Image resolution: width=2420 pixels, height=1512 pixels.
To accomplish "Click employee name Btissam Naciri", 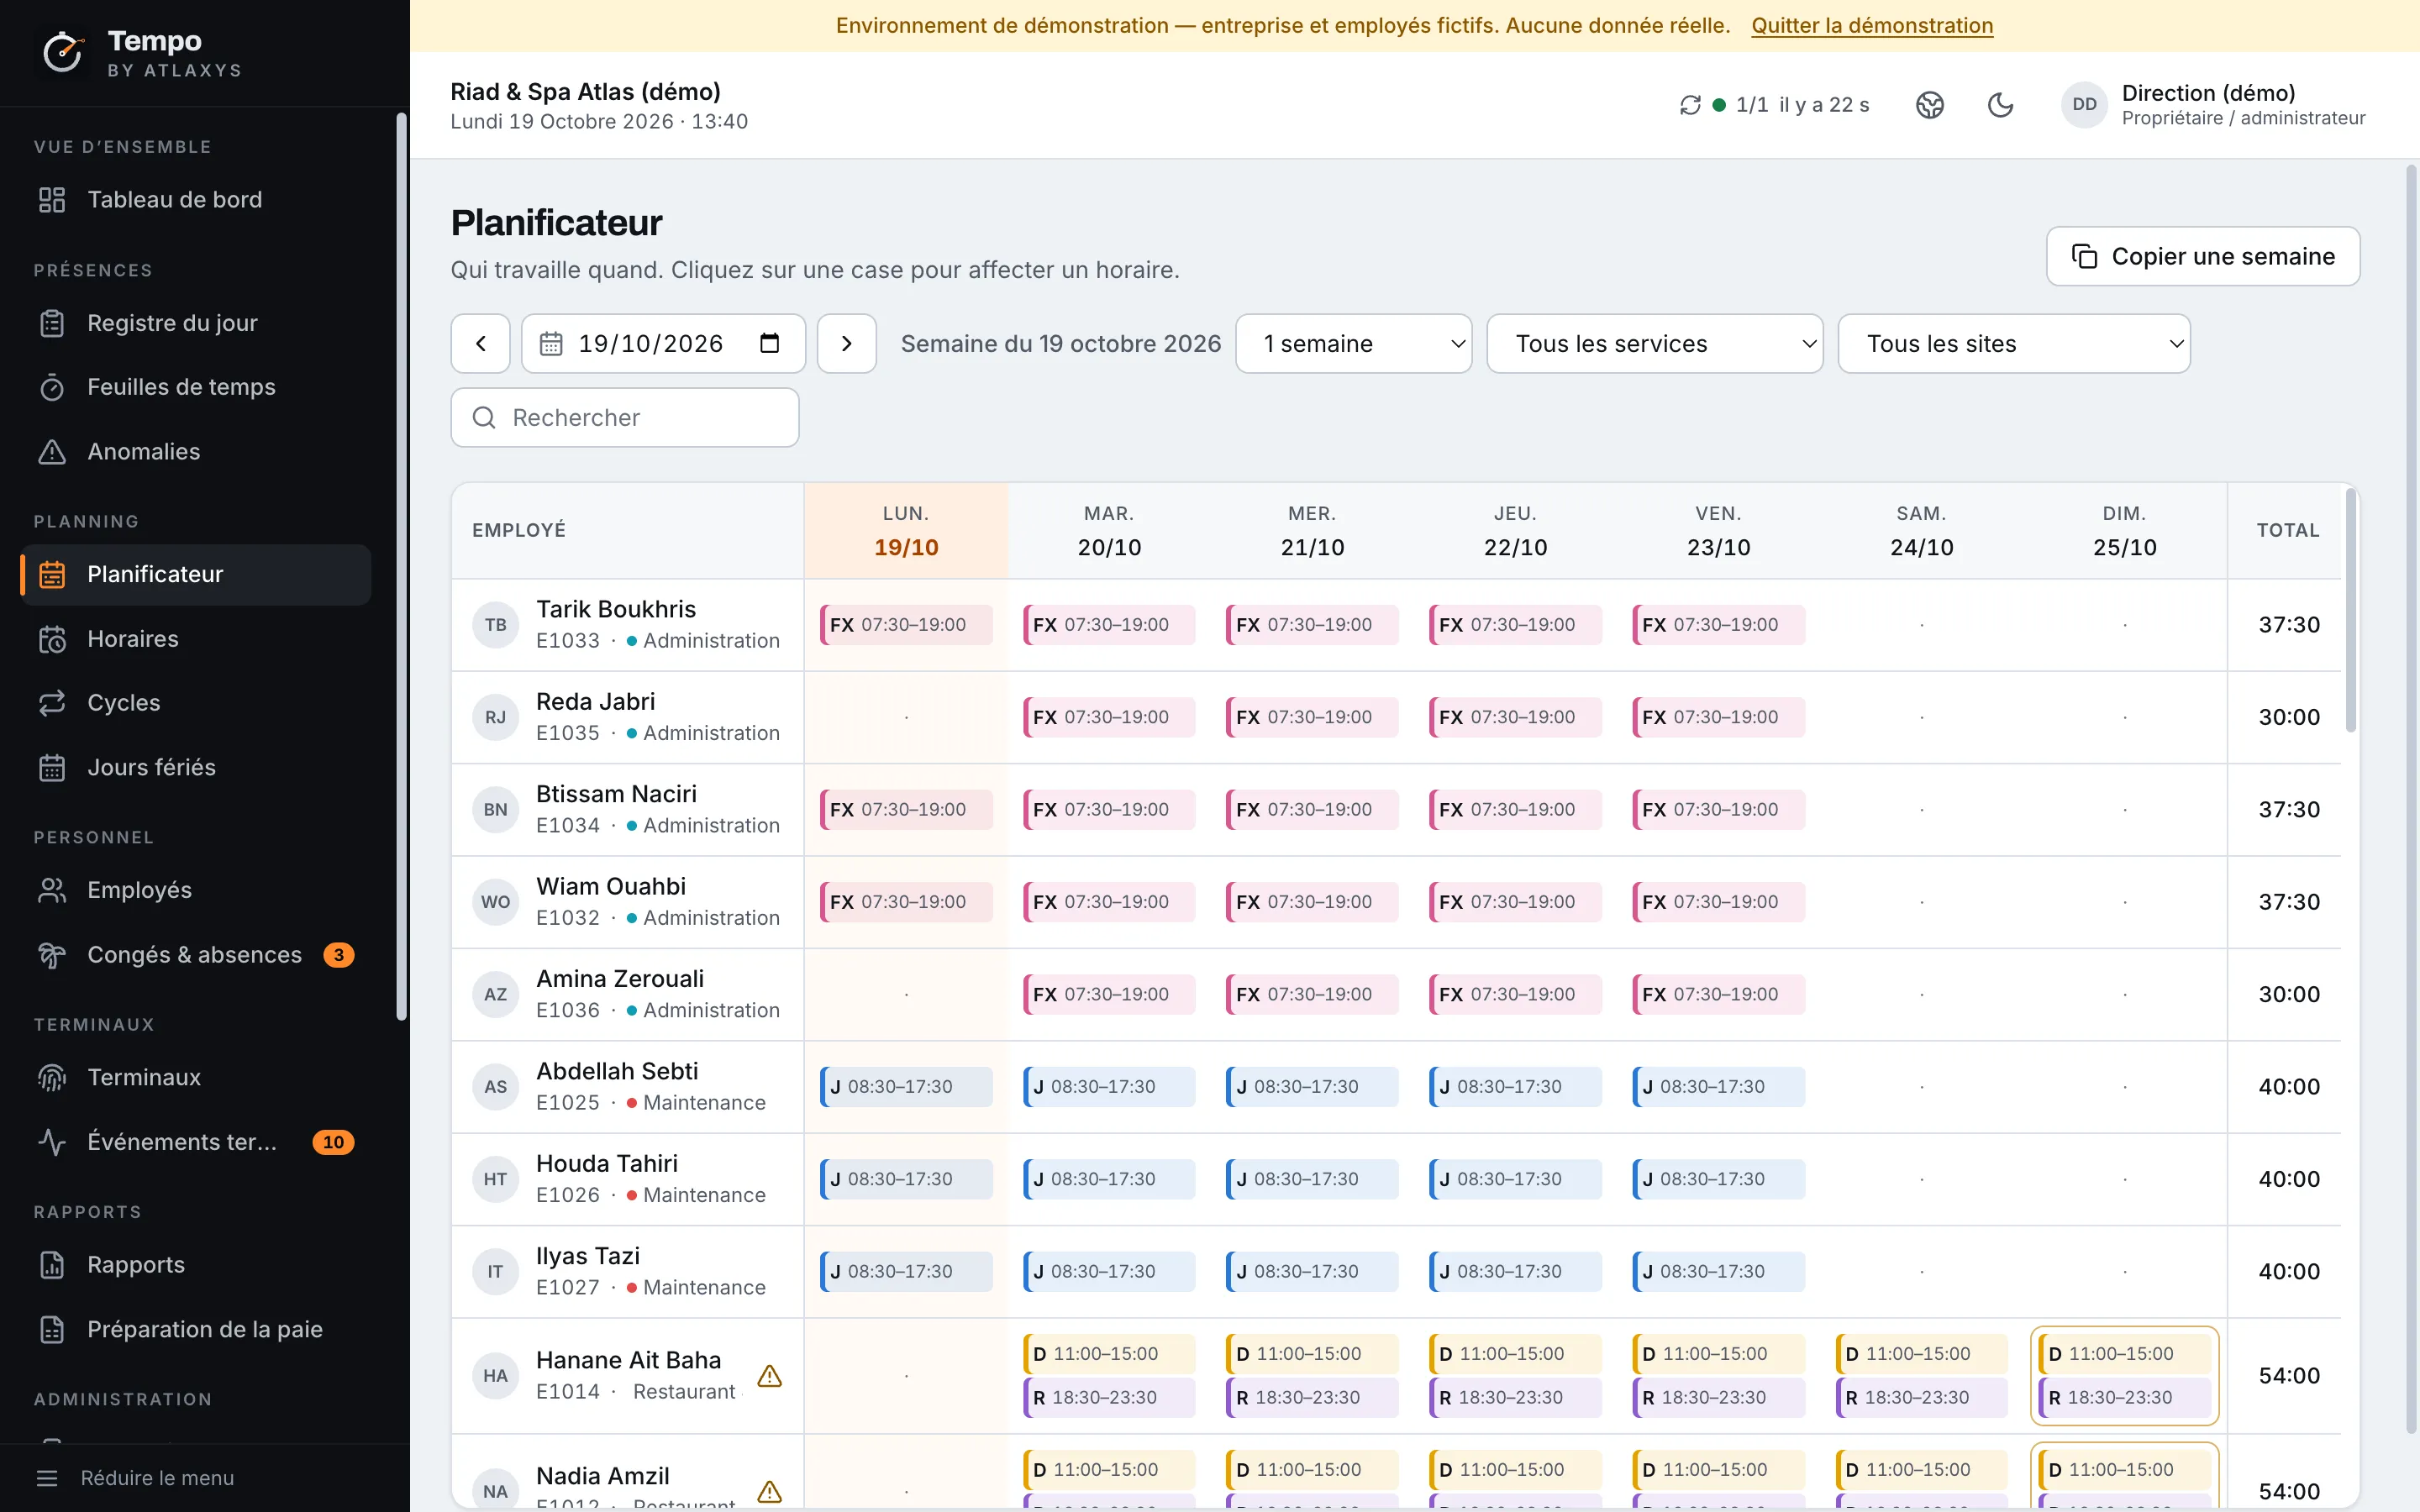I will (x=616, y=794).
